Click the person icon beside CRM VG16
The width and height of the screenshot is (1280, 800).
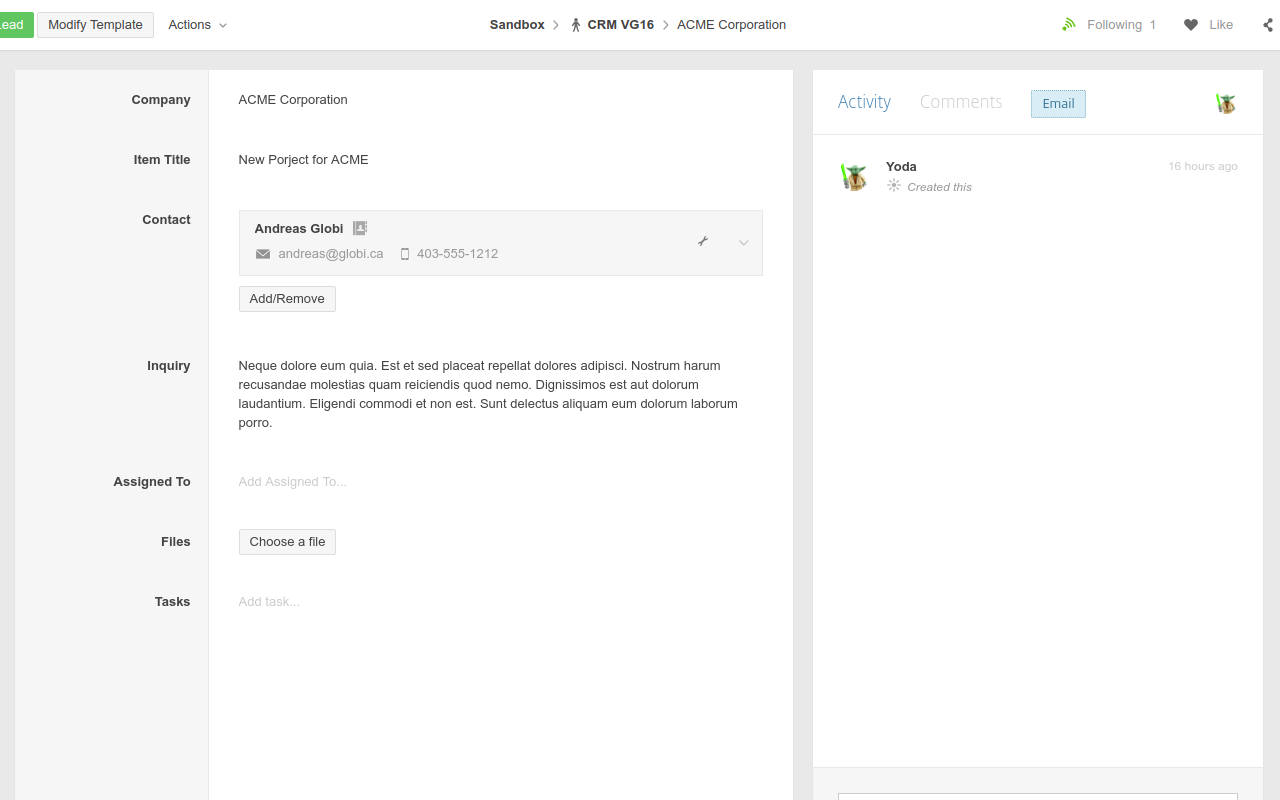coord(575,24)
